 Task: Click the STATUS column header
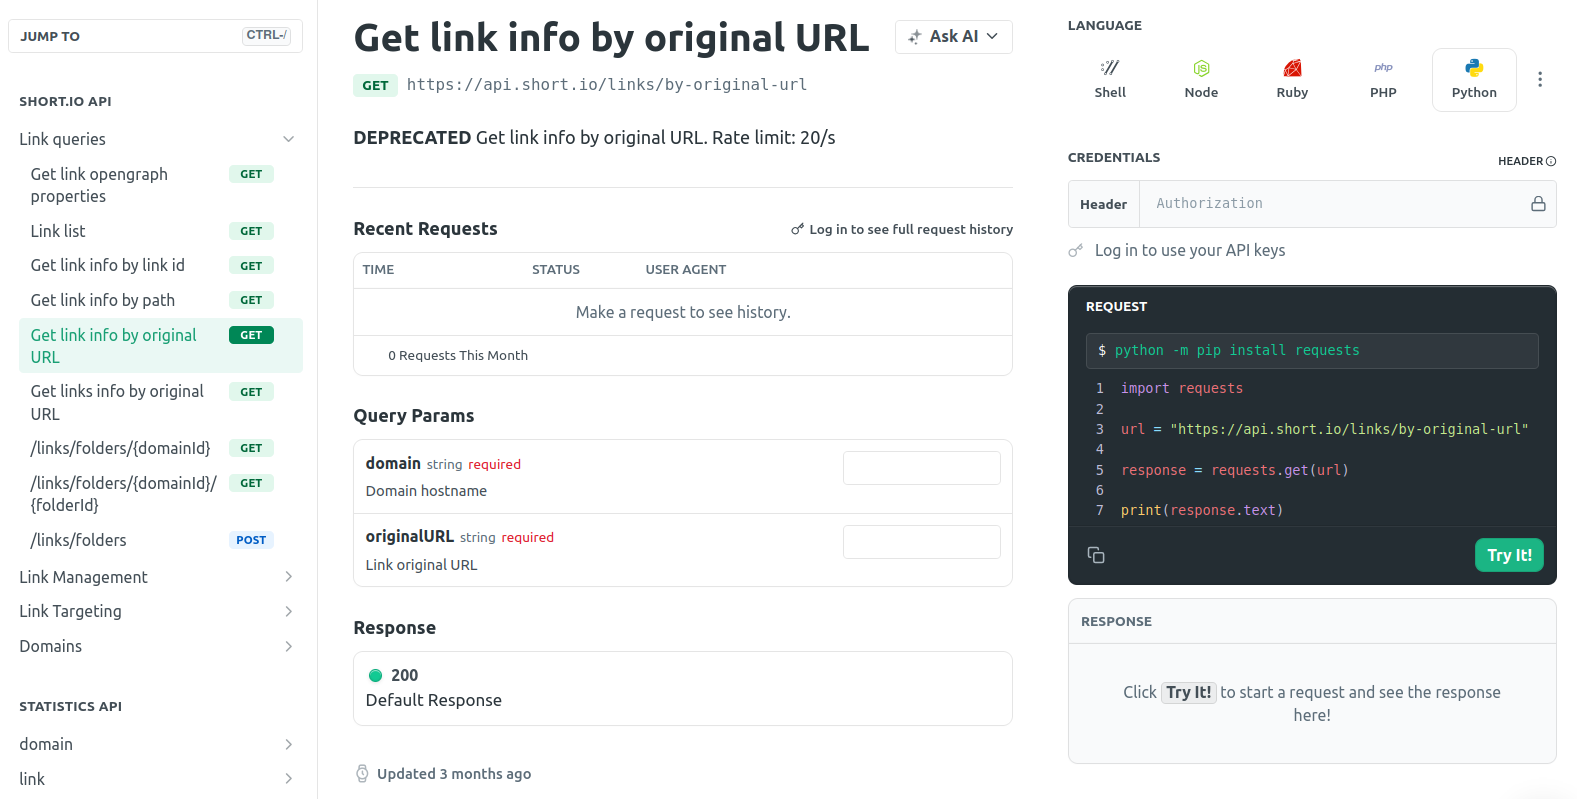tap(556, 270)
